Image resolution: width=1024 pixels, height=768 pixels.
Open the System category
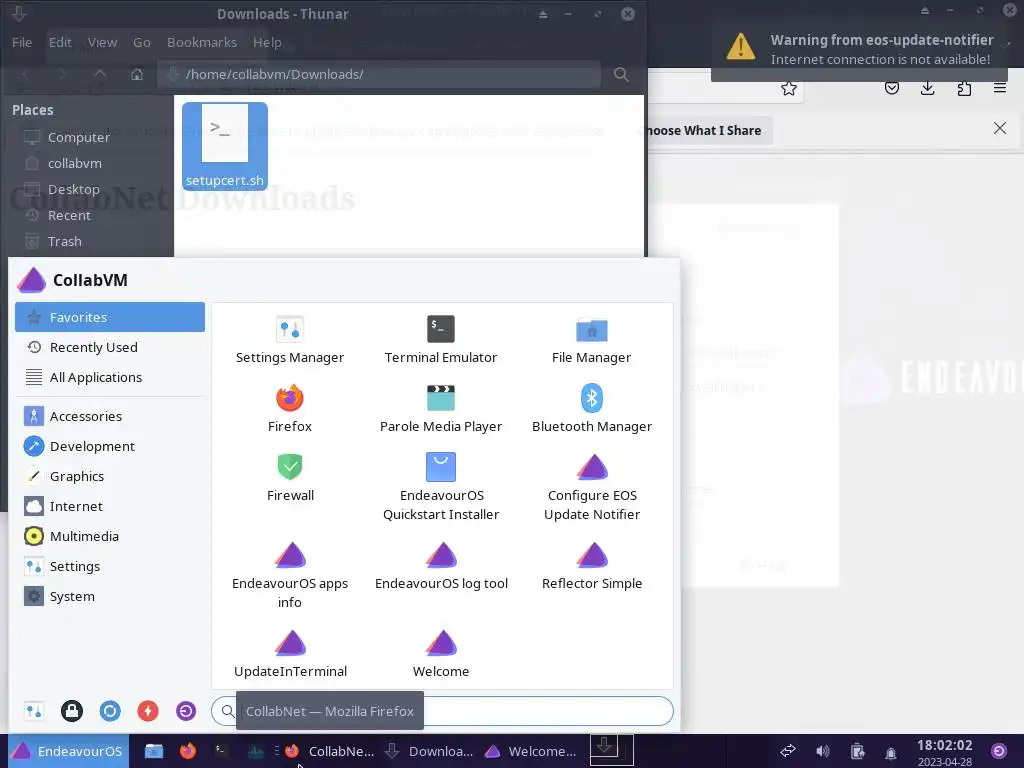[x=110, y=596]
